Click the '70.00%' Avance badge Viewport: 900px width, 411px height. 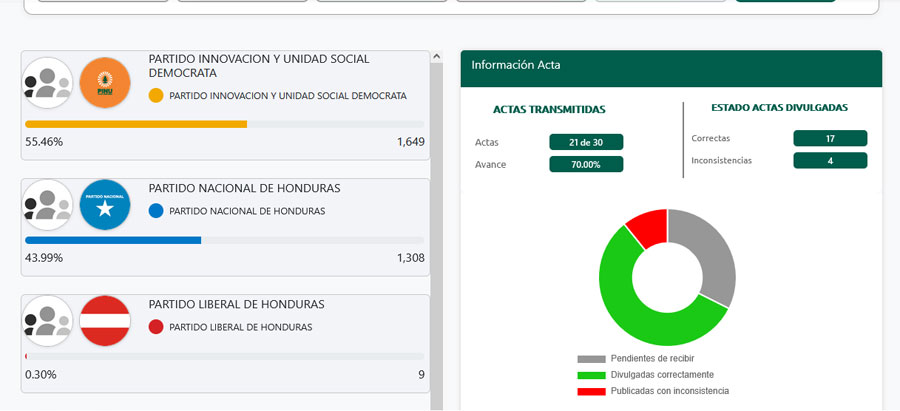[586, 164]
